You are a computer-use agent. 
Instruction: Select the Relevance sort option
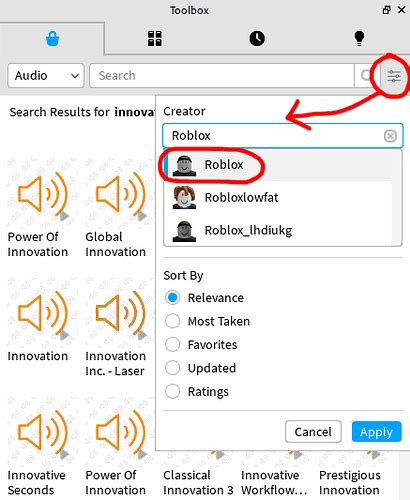pyautogui.click(x=172, y=297)
